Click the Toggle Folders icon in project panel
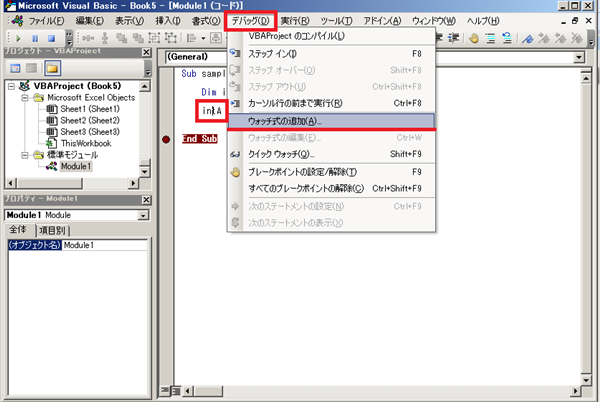Screen dimensions: 600x402 coord(52,68)
